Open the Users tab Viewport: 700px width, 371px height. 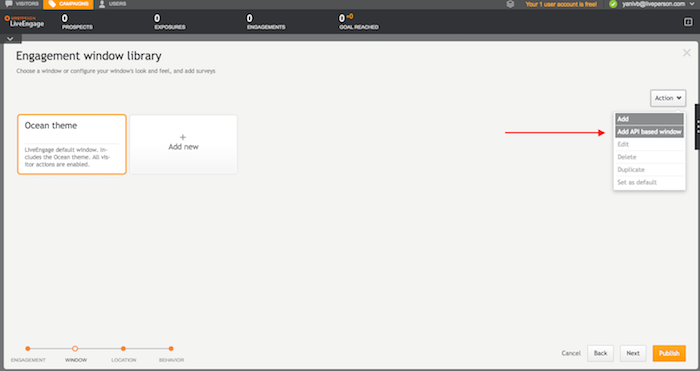tap(112, 4)
